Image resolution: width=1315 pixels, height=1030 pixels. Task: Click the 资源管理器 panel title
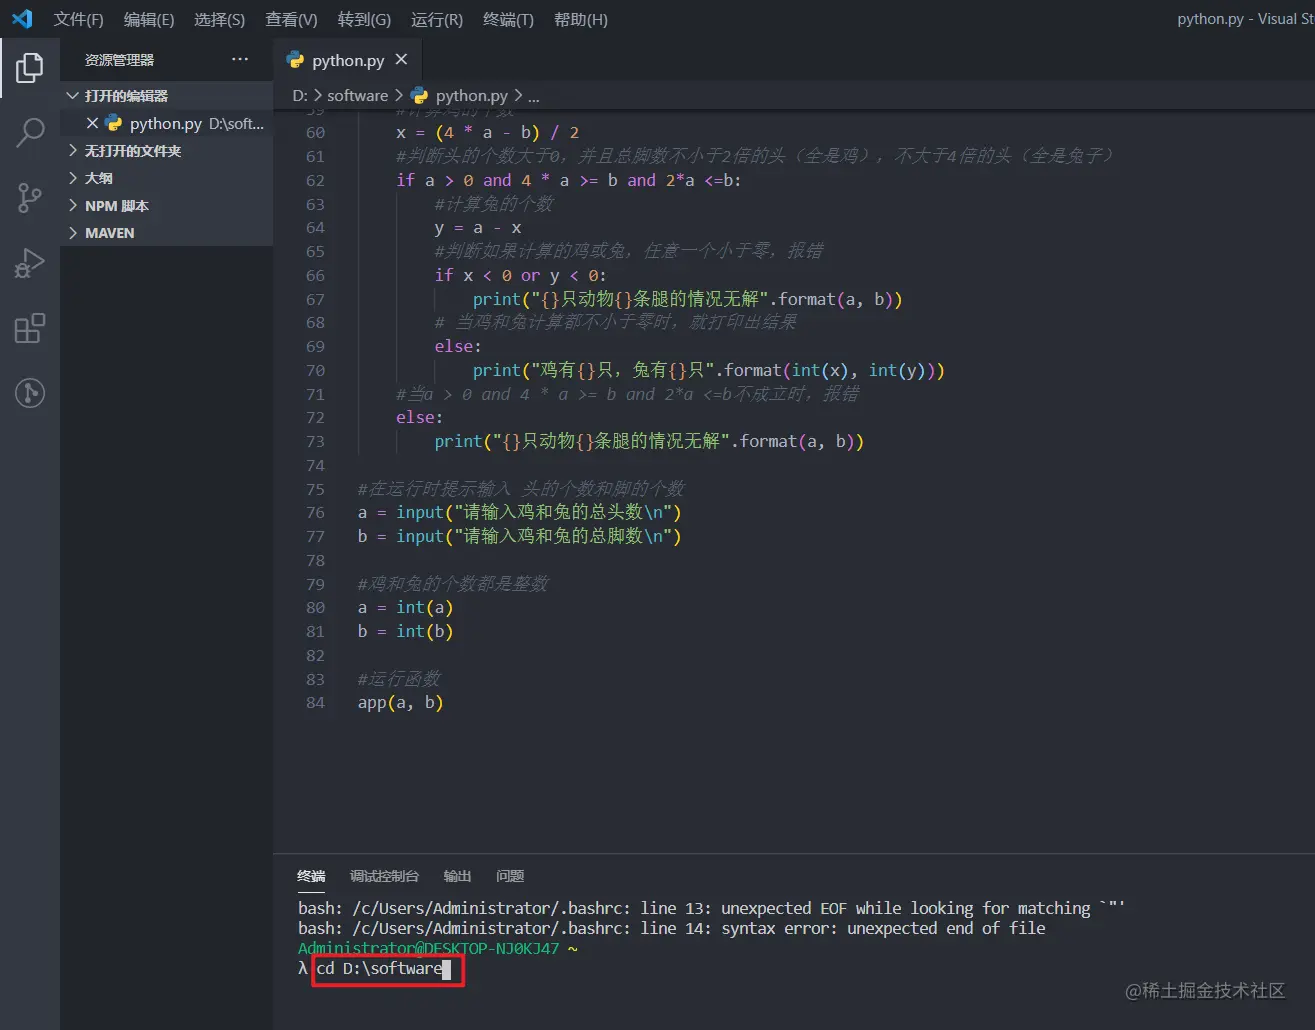(119, 60)
